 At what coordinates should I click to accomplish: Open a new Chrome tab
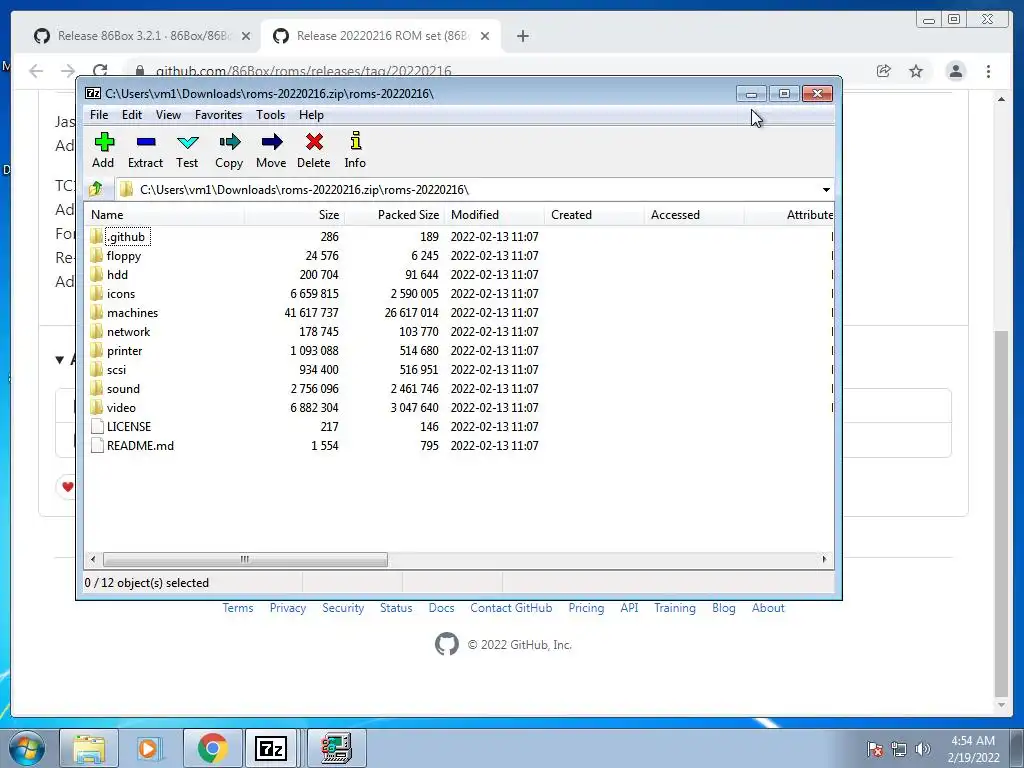click(x=522, y=36)
